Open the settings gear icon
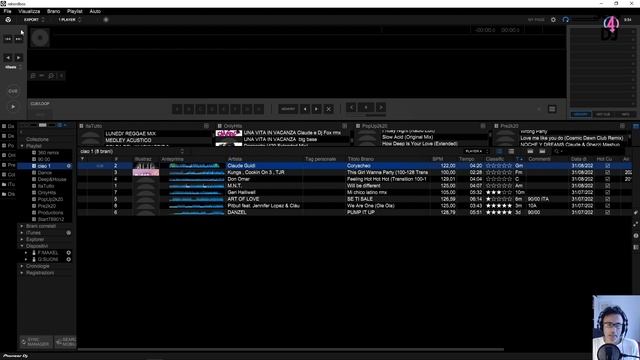This screenshot has width=640, height=360. pyautogui.click(x=553, y=20)
